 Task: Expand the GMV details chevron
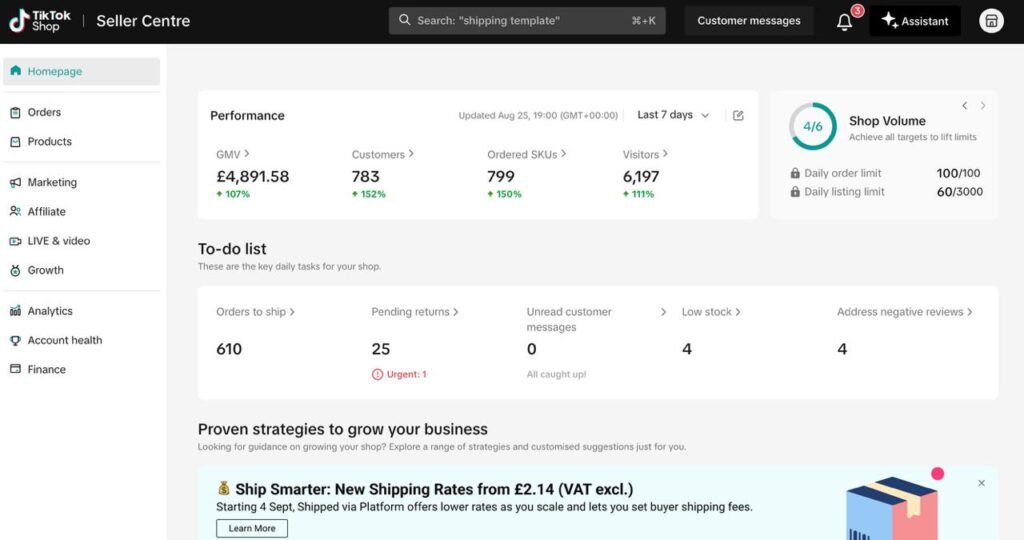pos(247,154)
